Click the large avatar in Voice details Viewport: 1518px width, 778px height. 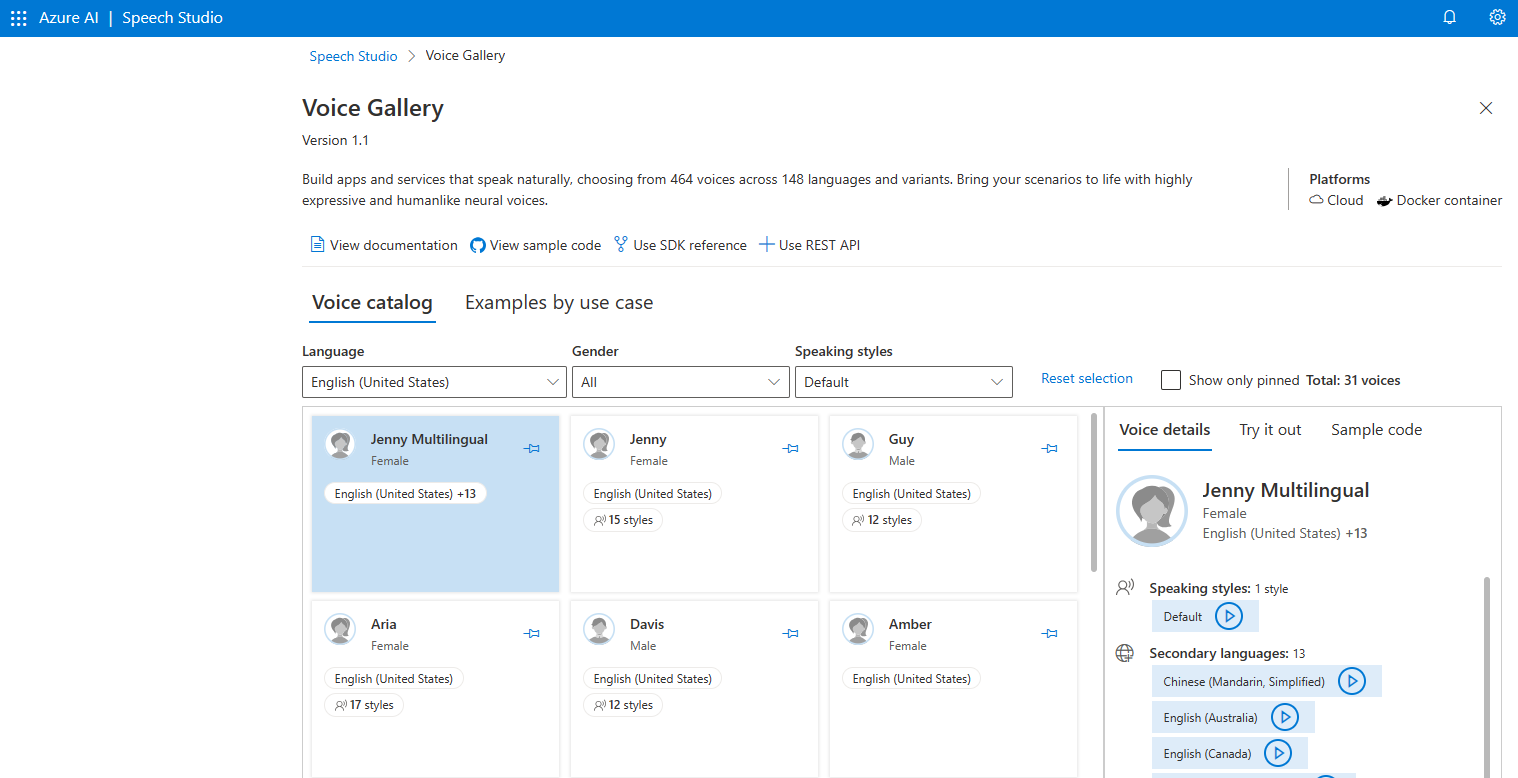1152,510
